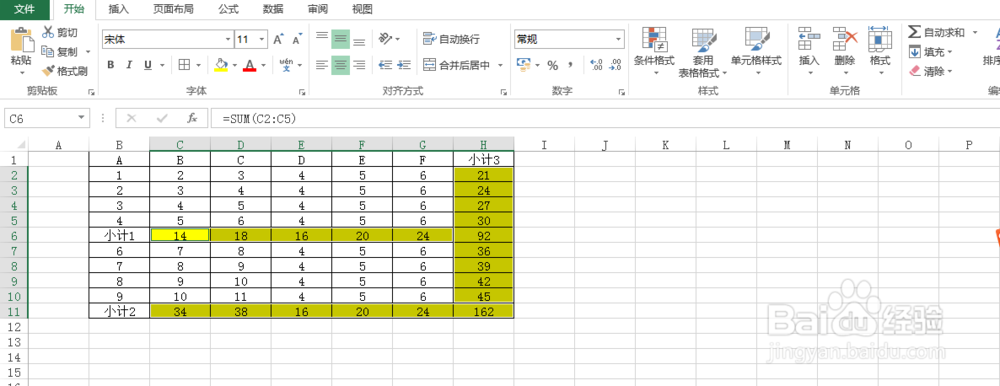
Task: Switch to the 页面布局 Page Layout tab
Action: point(173,10)
